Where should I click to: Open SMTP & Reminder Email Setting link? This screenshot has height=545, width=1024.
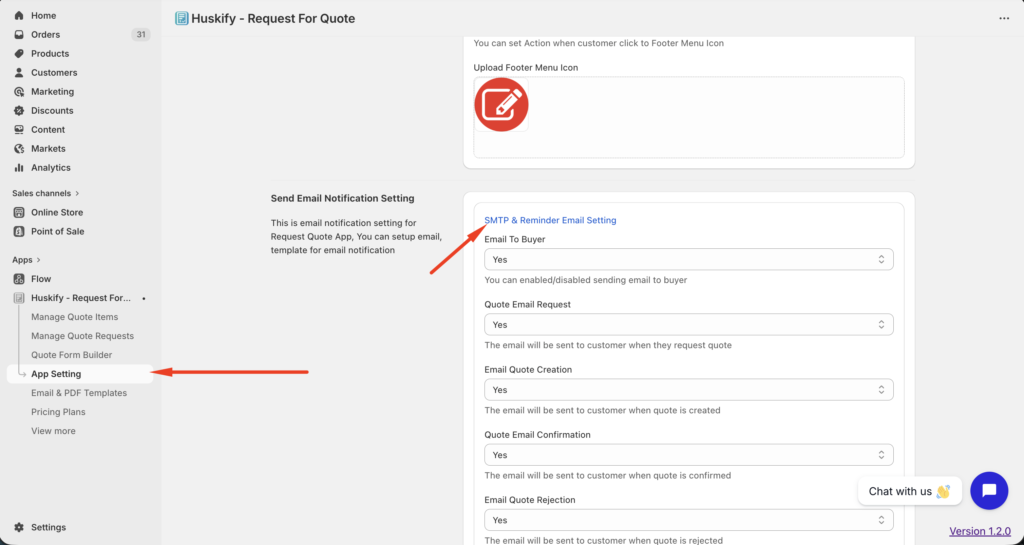[x=550, y=220]
